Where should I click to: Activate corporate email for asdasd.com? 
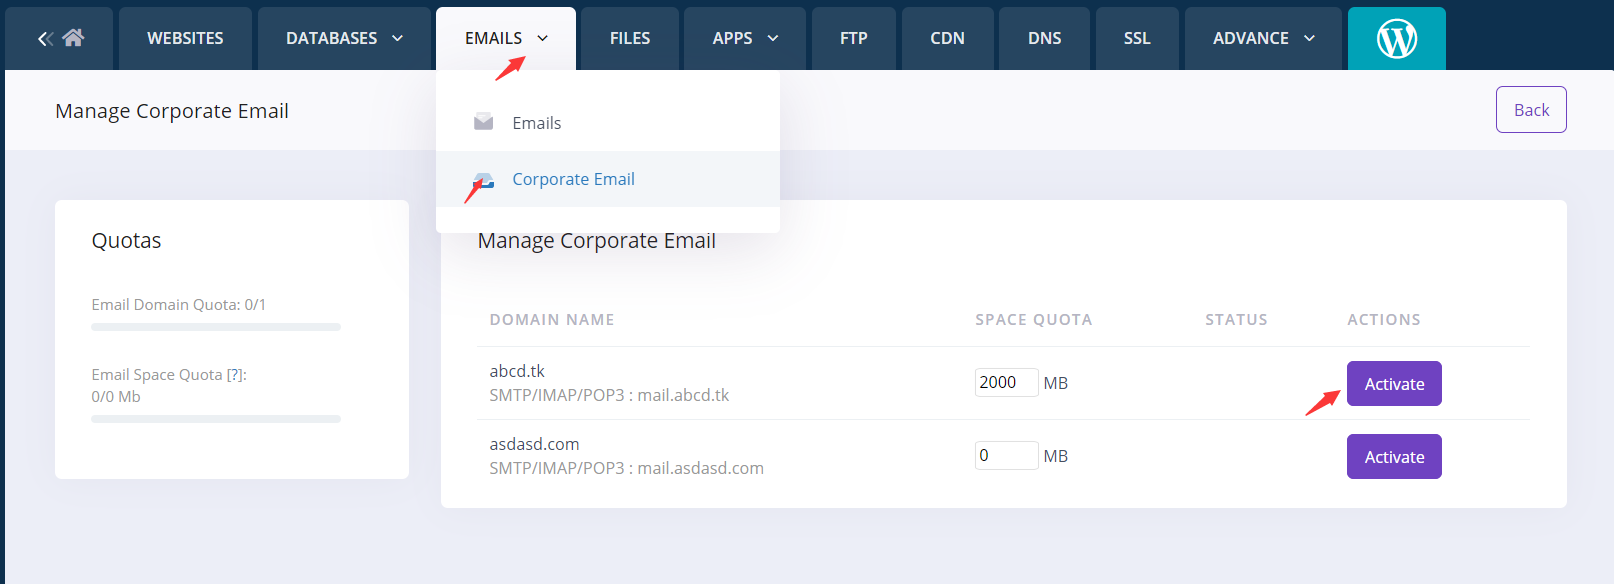click(1393, 457)
